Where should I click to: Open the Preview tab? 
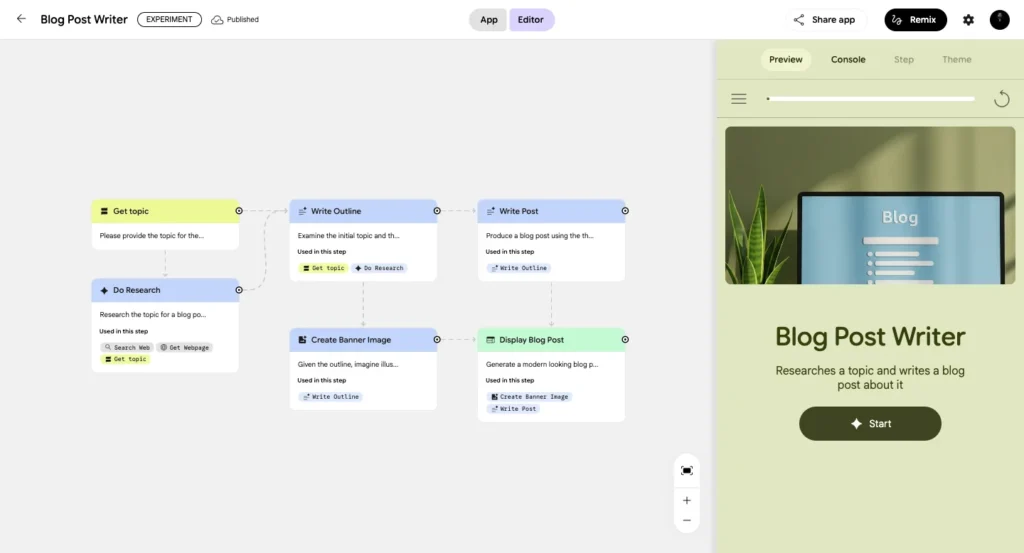(x=786, y=59)
